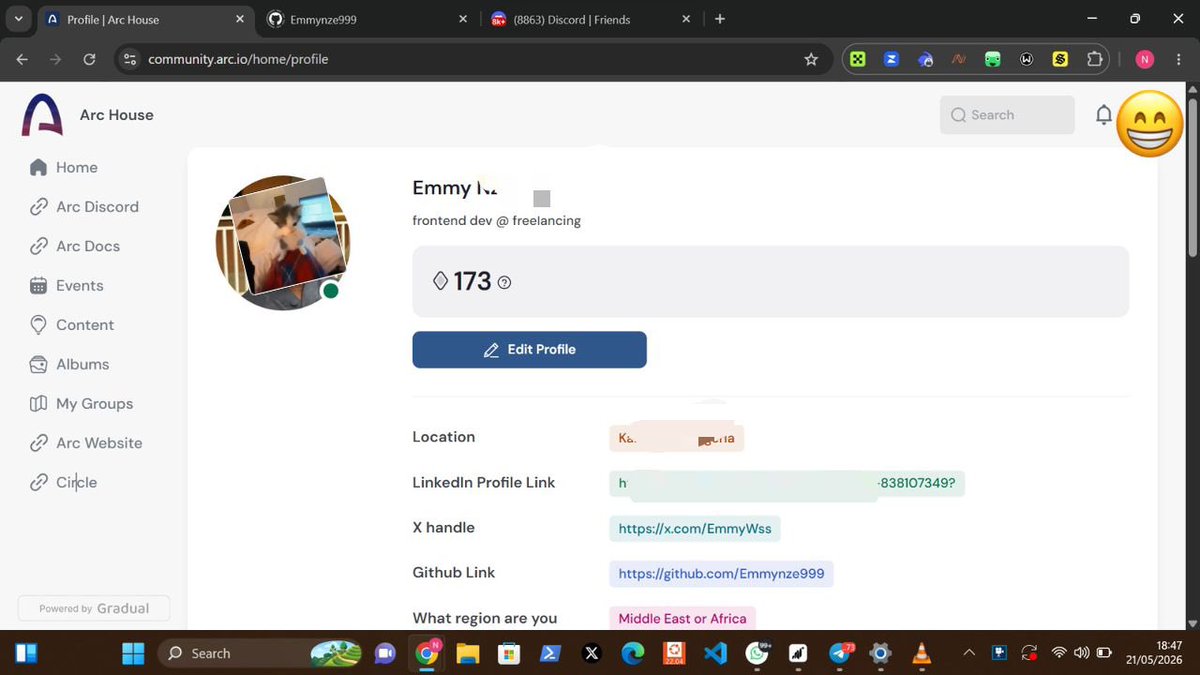The height and width of the screenshot is (675, 1200).
Task: Click the yellow S extension icon
Action: point(1060,59)
